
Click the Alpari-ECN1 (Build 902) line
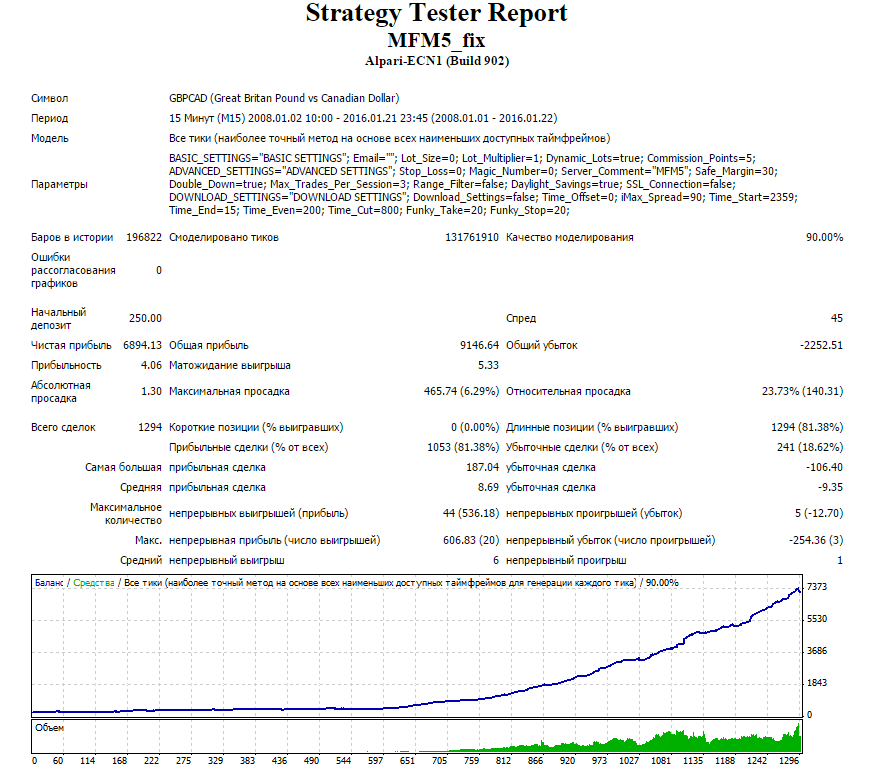tap(437, 61)
